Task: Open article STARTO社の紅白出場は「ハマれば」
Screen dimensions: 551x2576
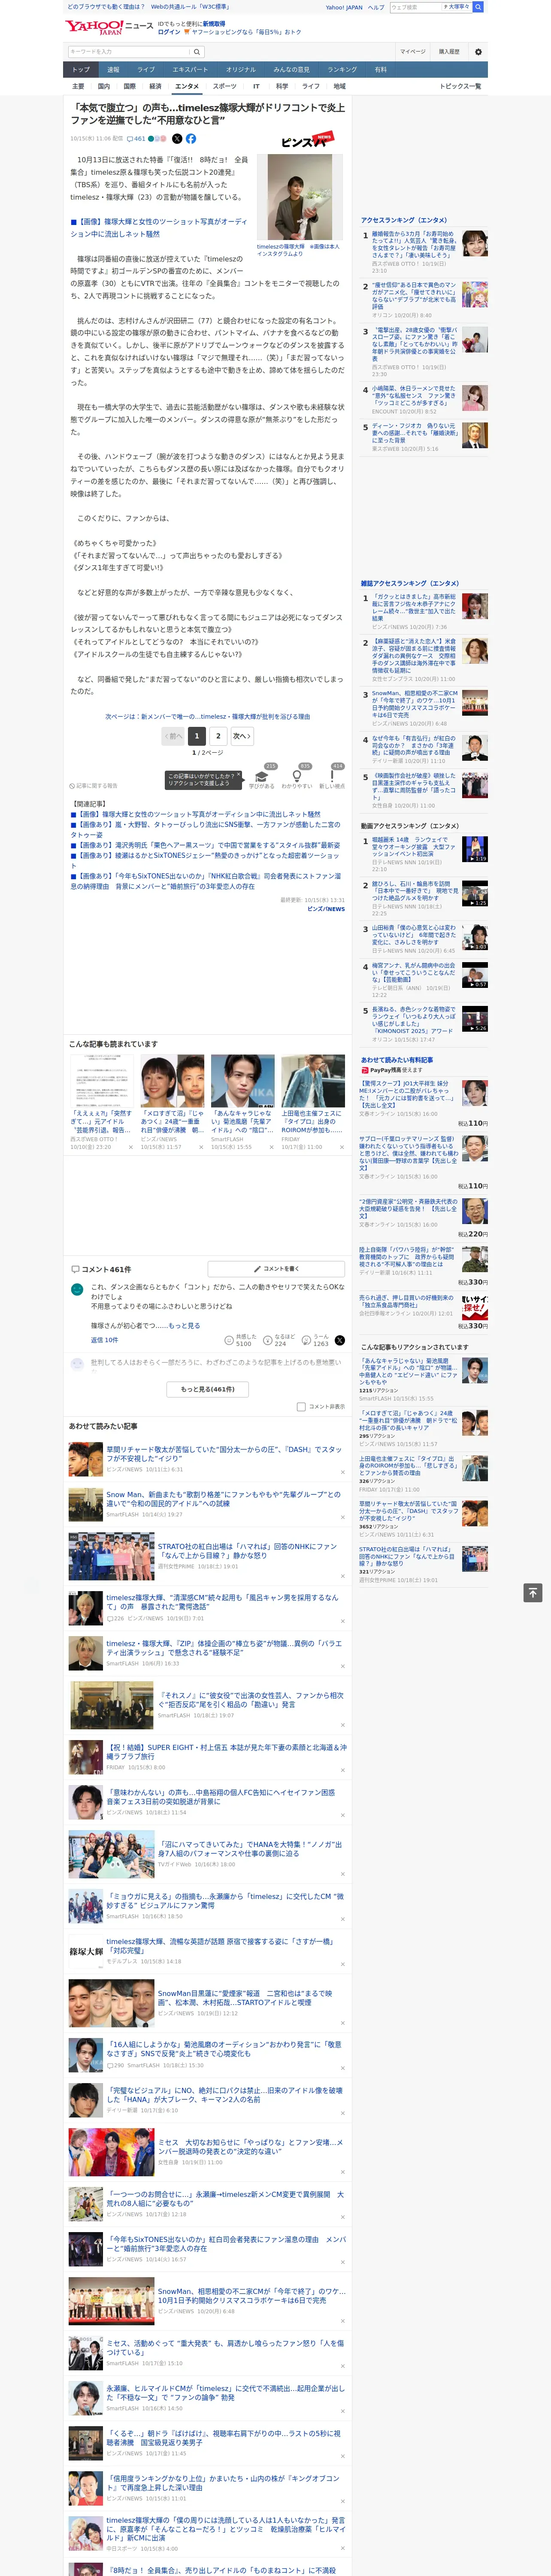Action: 247,1551
